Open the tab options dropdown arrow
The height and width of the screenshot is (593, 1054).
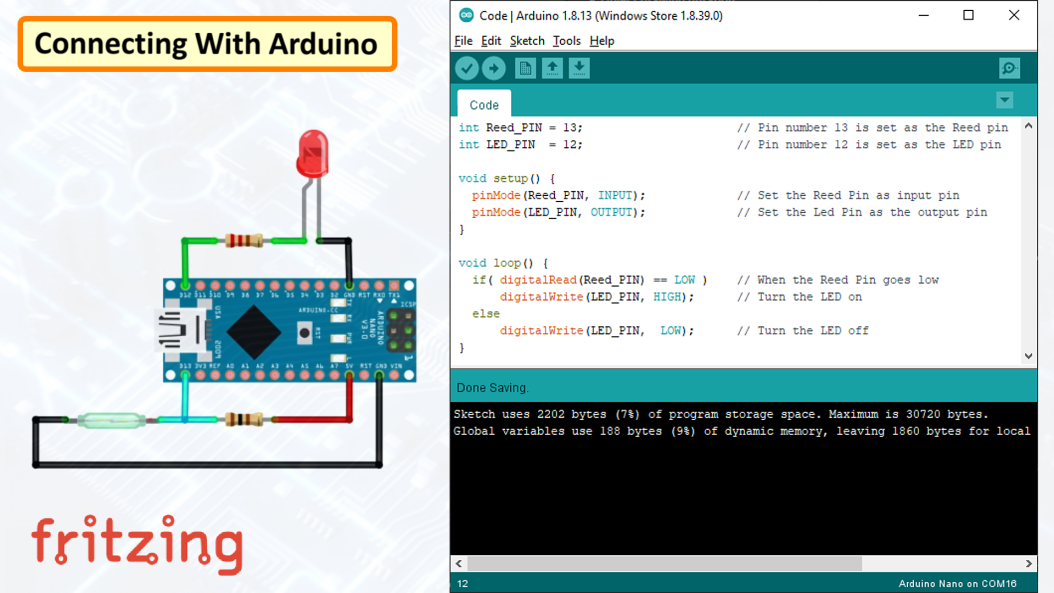pyautogui.click(x=1004, y=100)
